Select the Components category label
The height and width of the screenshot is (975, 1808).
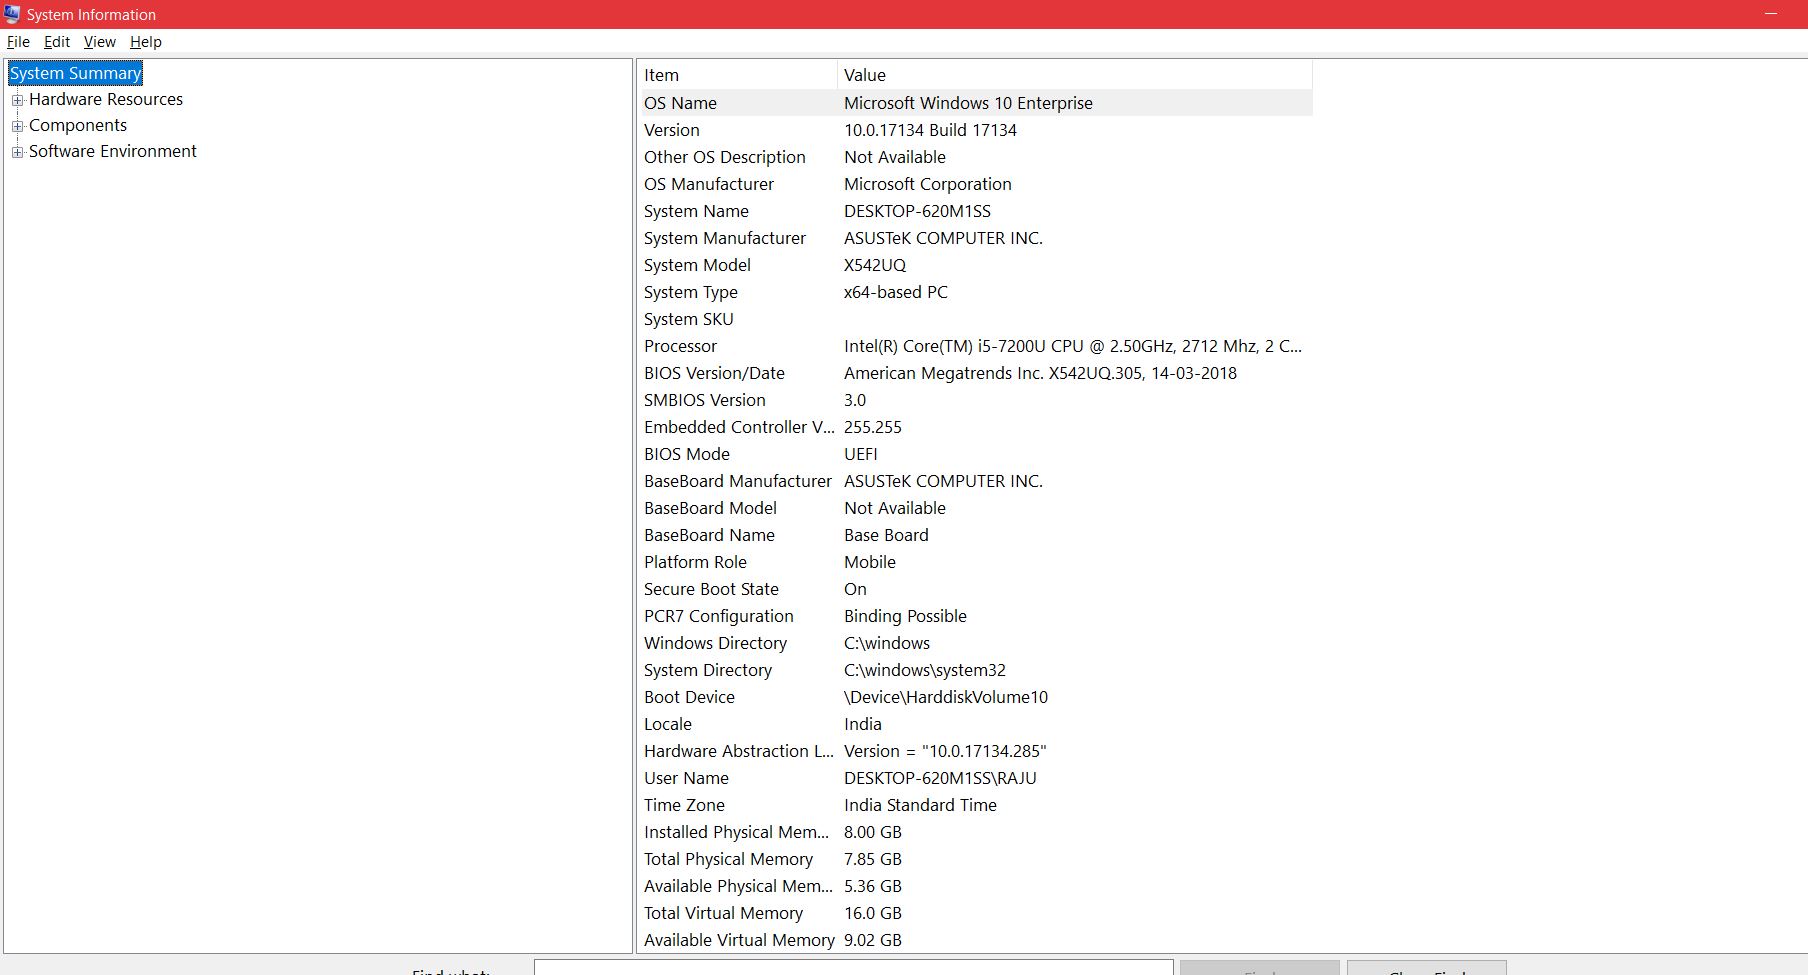[78, 125]
